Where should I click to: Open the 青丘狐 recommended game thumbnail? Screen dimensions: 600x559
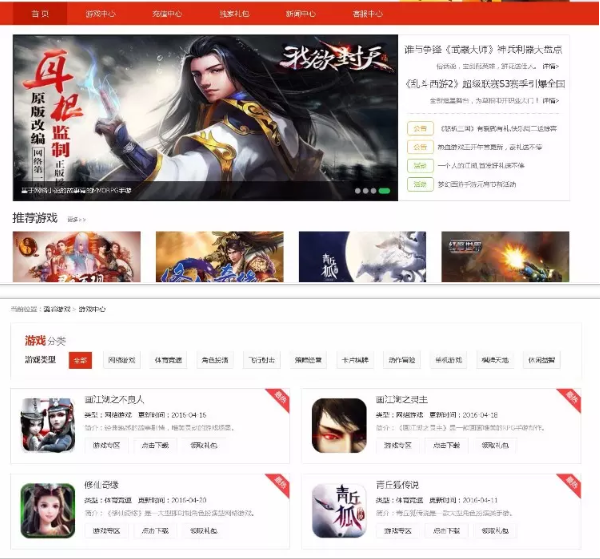[362, 257]
